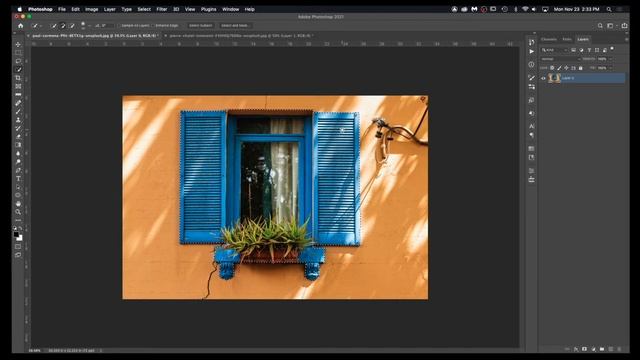Viewport: 640px width, 360px height.
Task: Hide the layer with eye icon
Action: tap(543, 78)
